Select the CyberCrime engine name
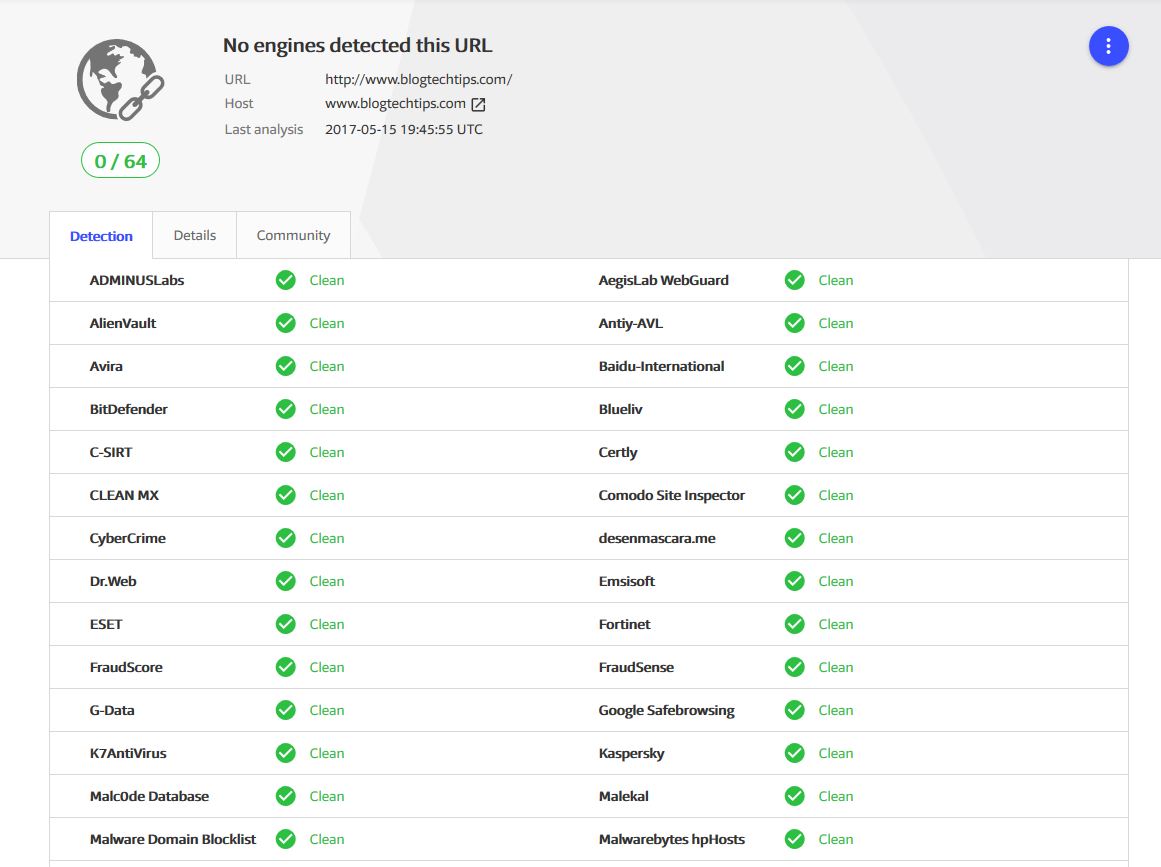This screenshot has height=867, width=1161. [x=127, y=538]
